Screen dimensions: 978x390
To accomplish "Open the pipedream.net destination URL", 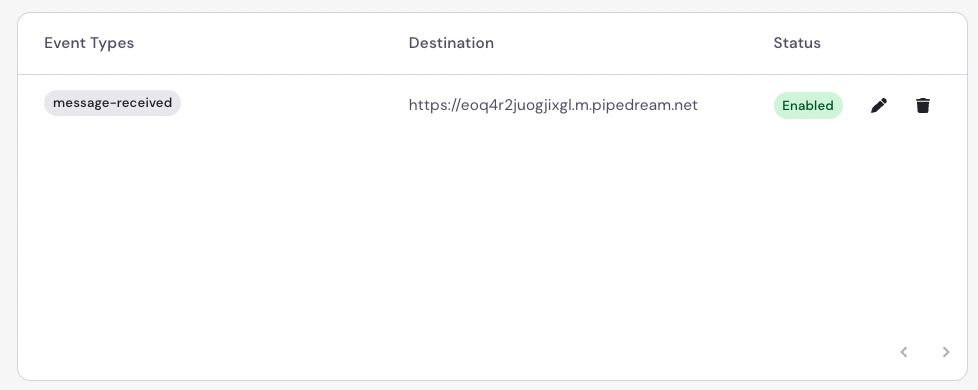I will pos(553,105).
